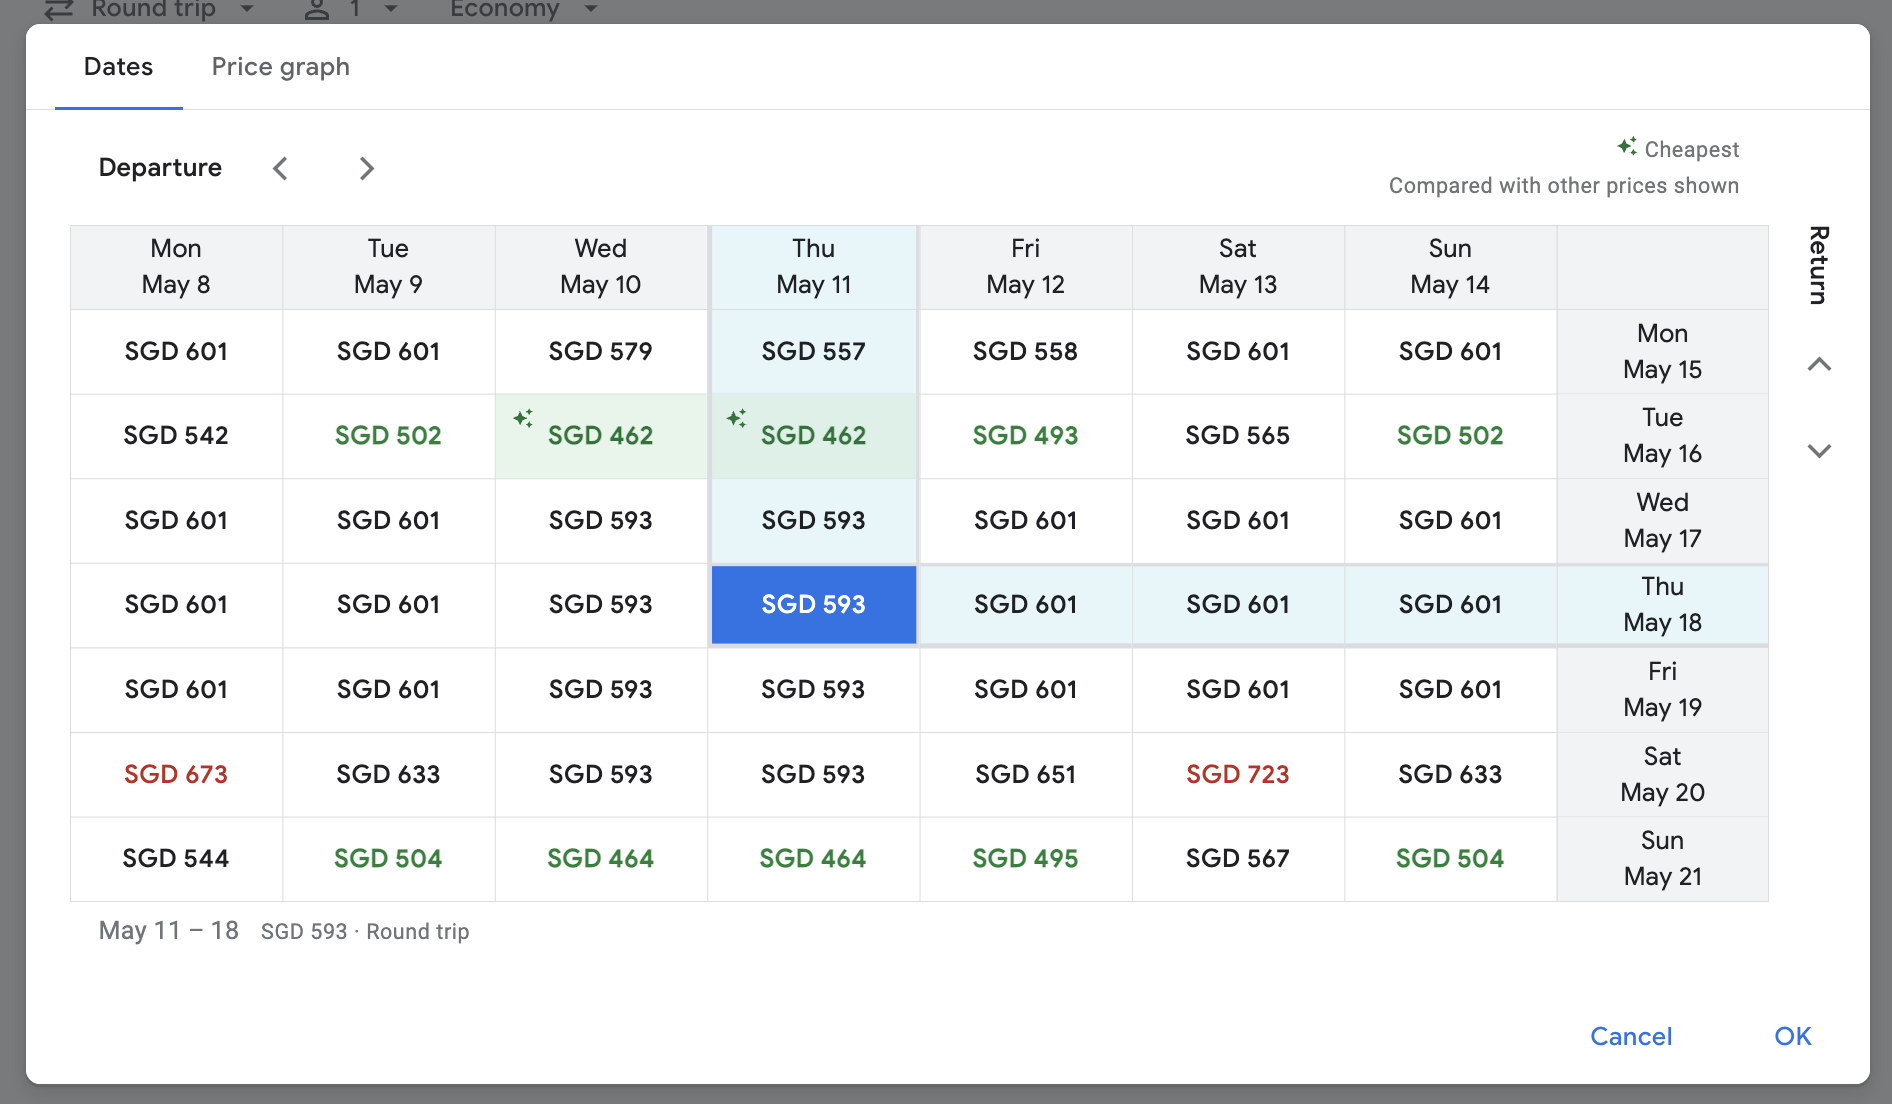Click the passenger person icon
This screenshot has width=1892, height=1104.
[317, 10]
